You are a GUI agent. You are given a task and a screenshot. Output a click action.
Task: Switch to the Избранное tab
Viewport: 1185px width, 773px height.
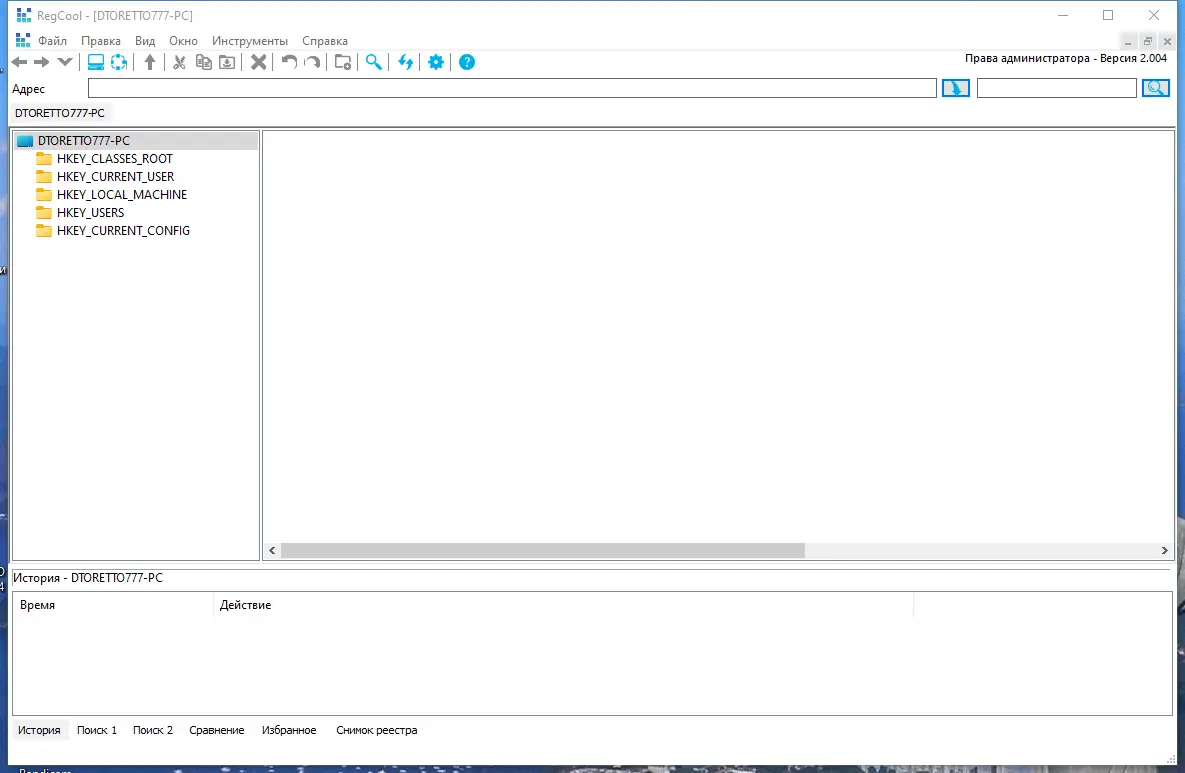point(289,731)
